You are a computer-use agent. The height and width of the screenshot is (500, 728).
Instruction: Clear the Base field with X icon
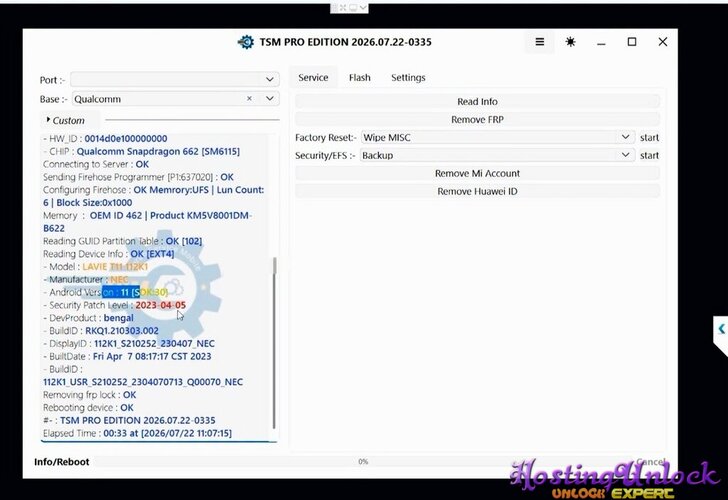click(x=249, y=98)
